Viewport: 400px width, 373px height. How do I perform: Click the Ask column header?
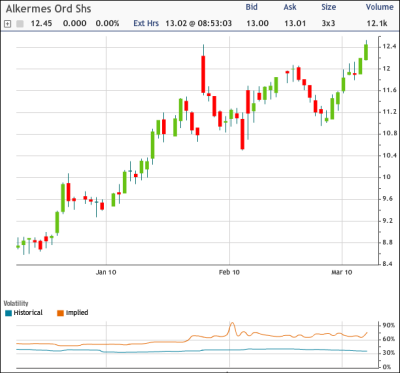click(290, 7)
